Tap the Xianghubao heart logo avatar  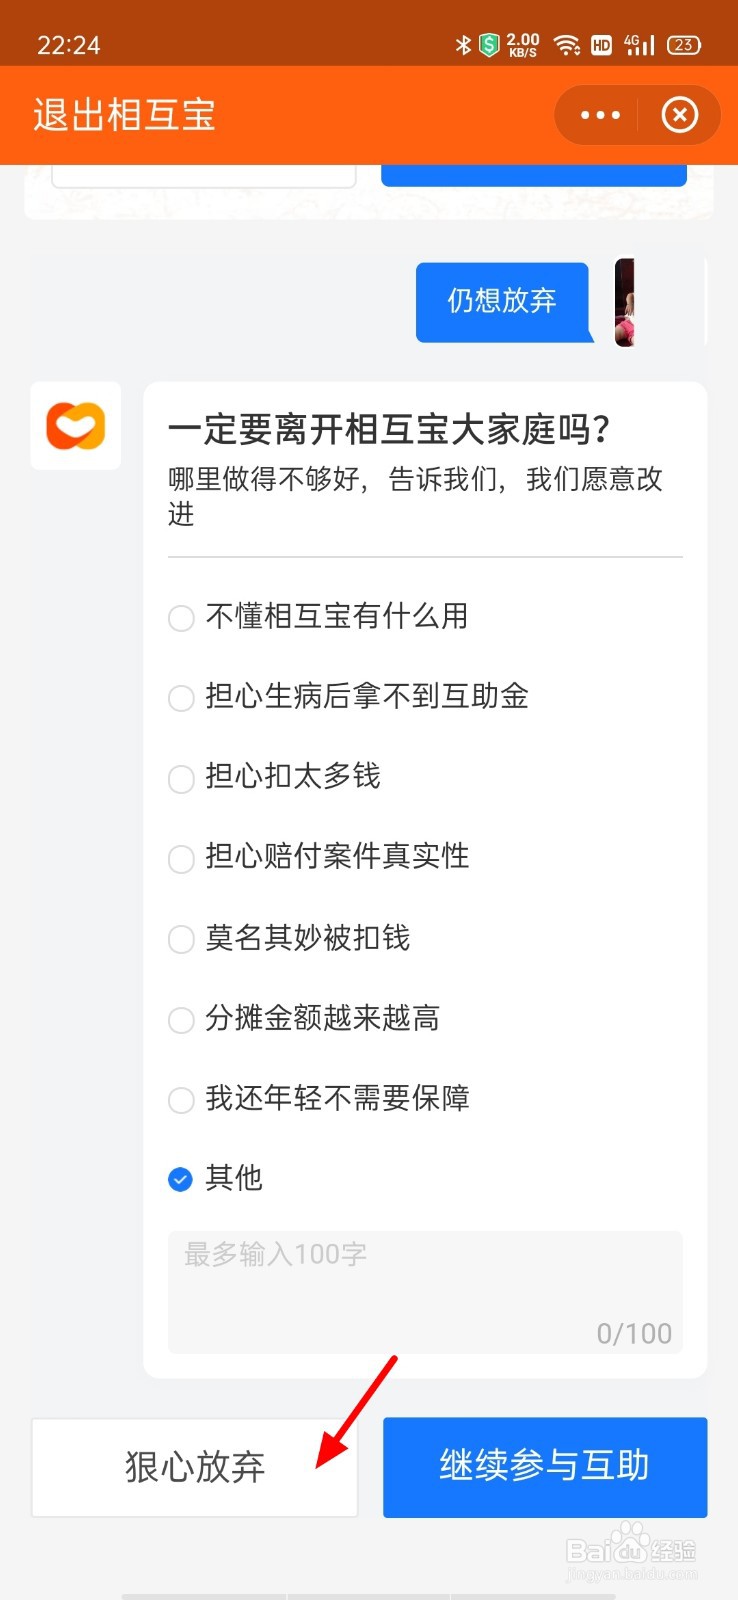point(76,426)
